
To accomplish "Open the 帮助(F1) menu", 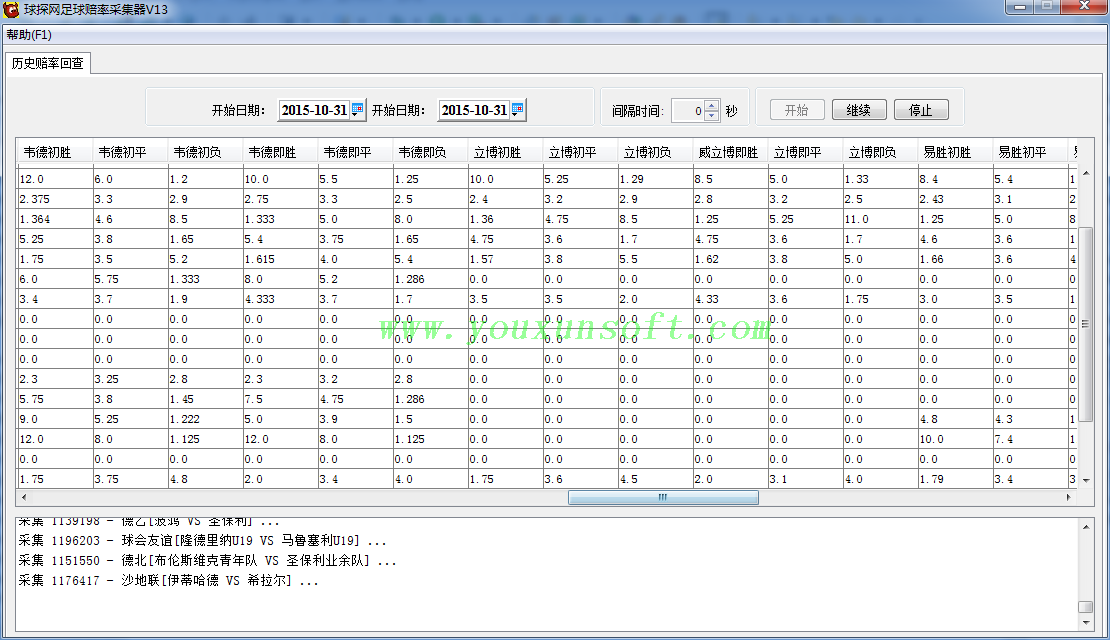I will coord(29,35).
